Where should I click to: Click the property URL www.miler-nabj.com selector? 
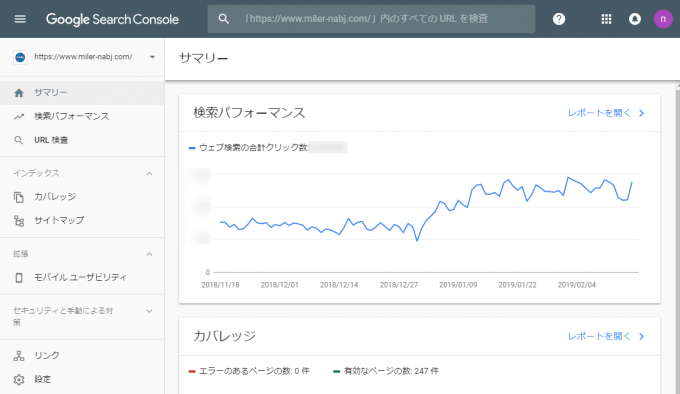point(83,57)
